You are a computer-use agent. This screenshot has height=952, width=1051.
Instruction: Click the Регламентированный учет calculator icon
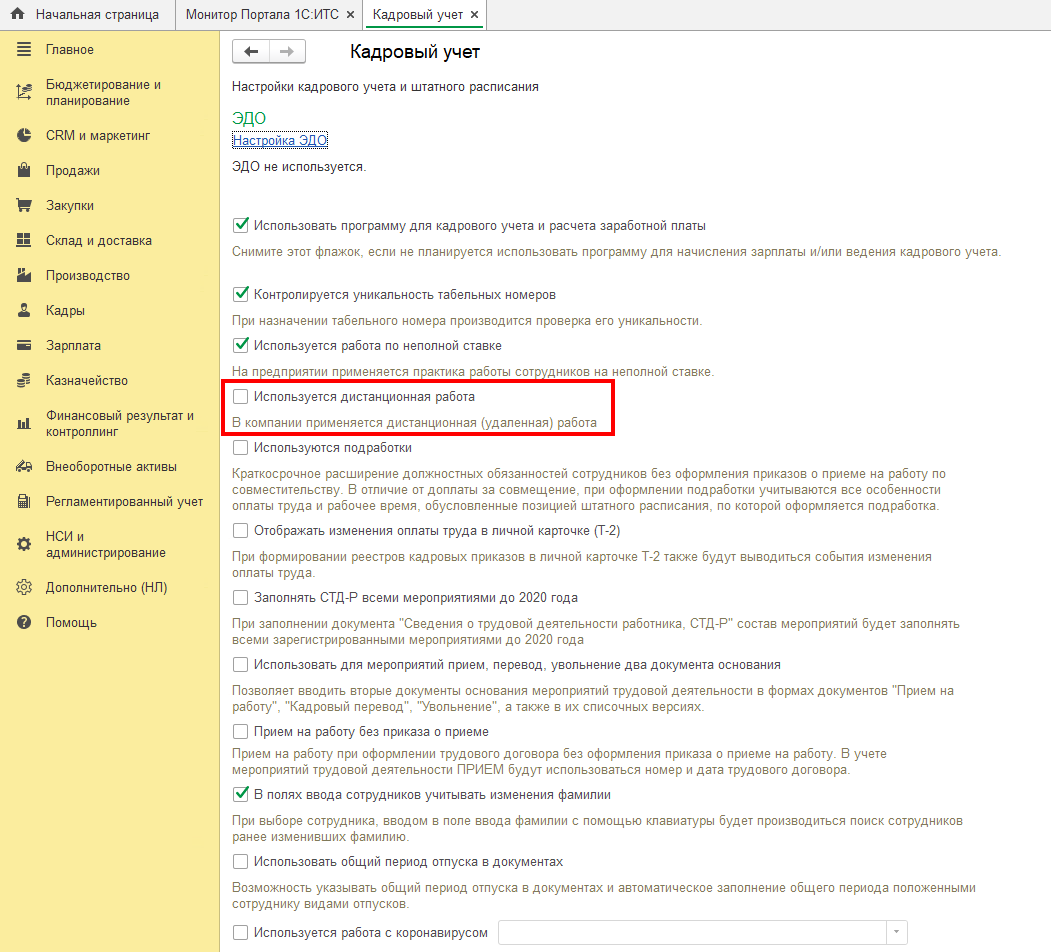point(24,501)
